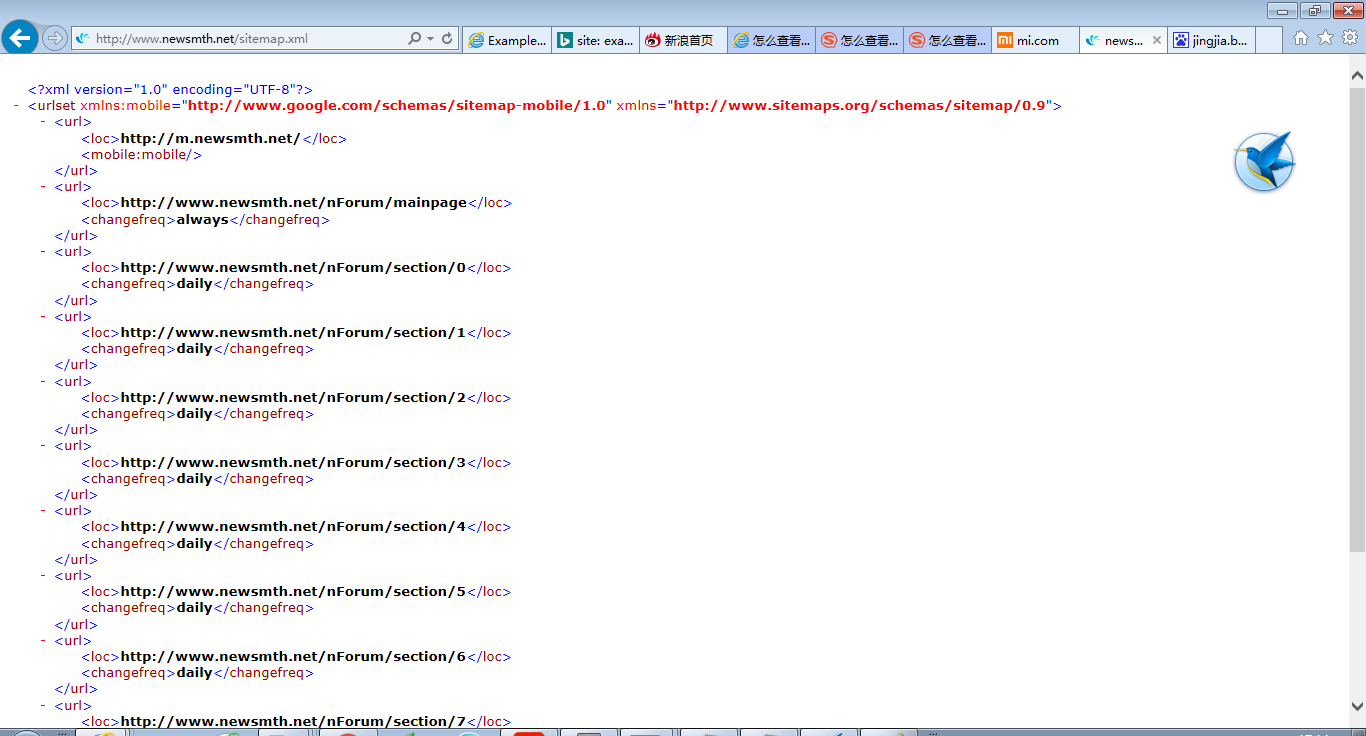This screenshot has width=1366, height=736.
Task: Switch to the 新浪首页 tab
Action: coord(683,40)
